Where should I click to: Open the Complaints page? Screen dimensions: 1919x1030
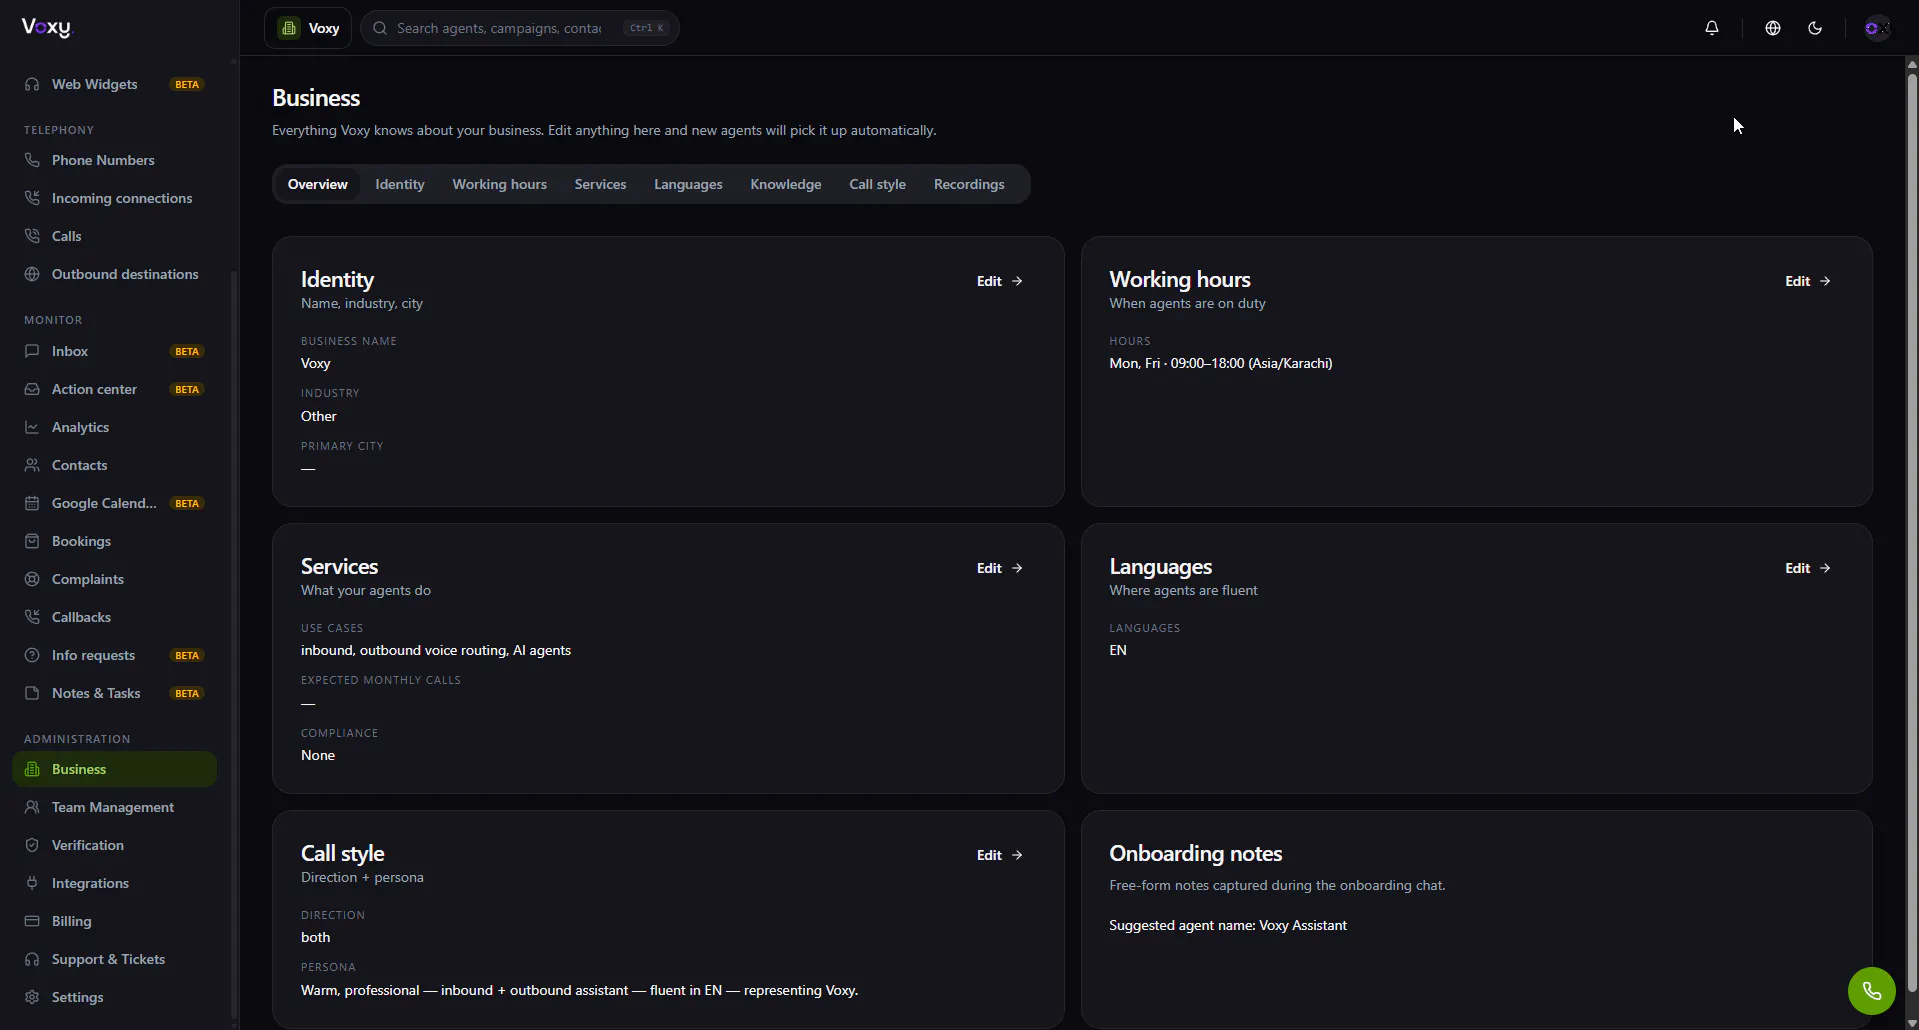pos(114,579)
